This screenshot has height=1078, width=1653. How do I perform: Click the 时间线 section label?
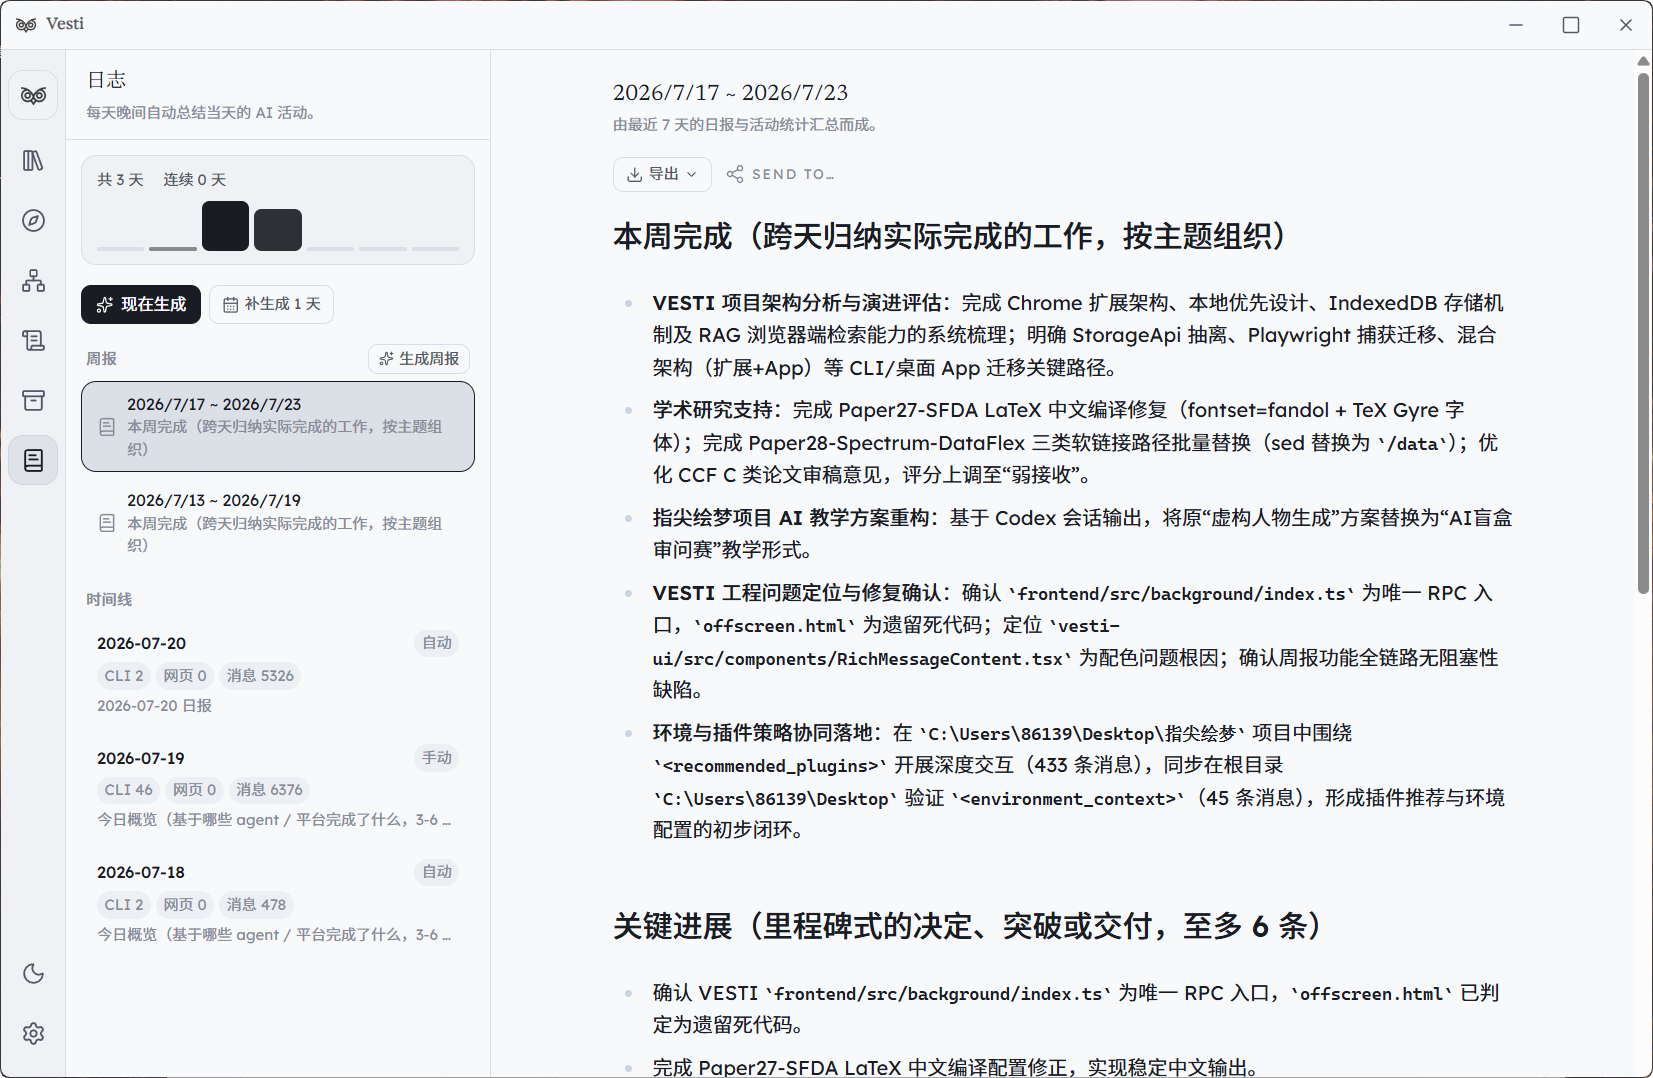click(x=109, y=600)
